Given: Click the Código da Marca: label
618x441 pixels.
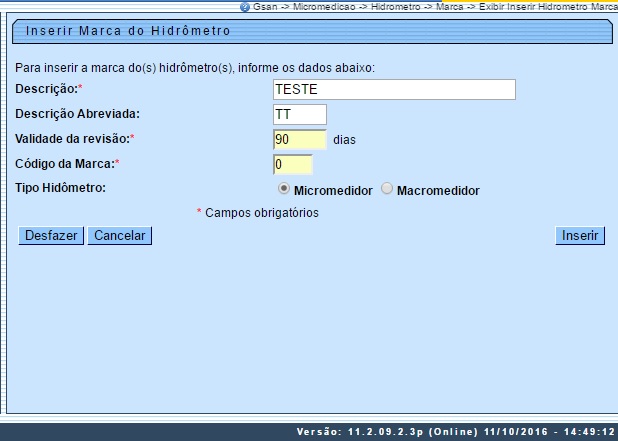Looking at the screenshot, I should 68,163.
